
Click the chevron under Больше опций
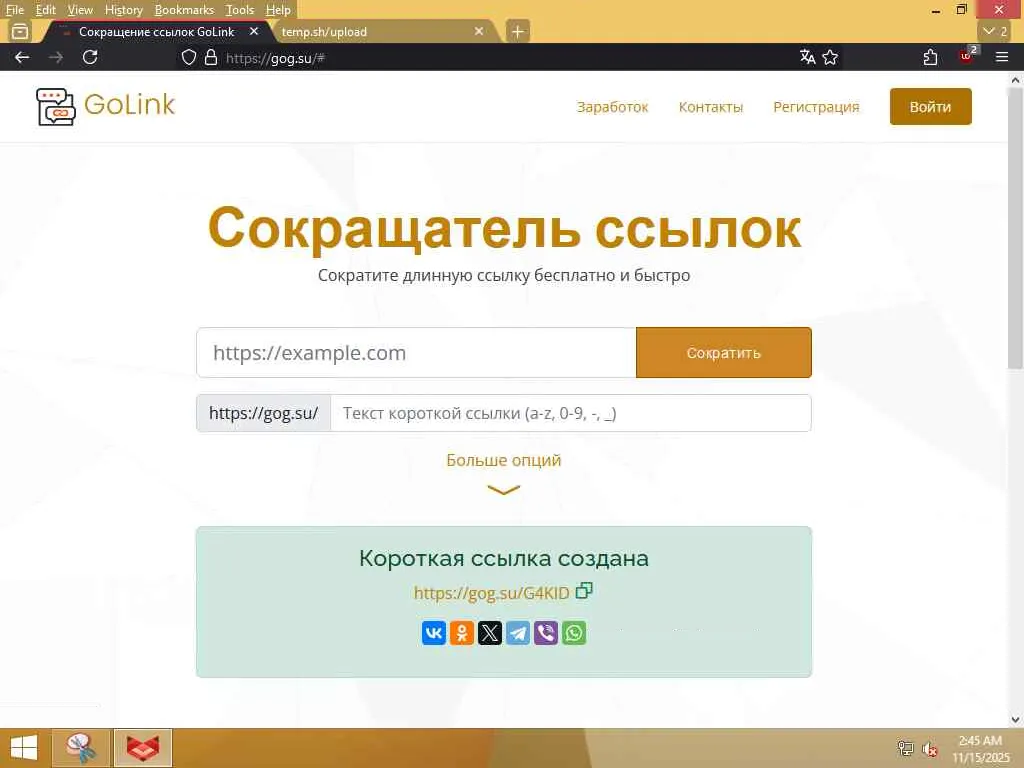pyautogui.click(x=504, y=490)
